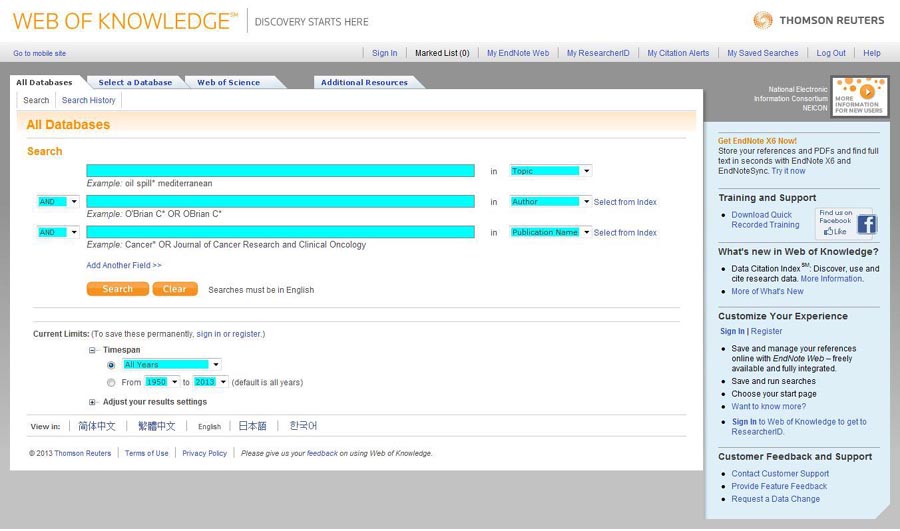Select the All Years timespan radio button

[111, 365]
